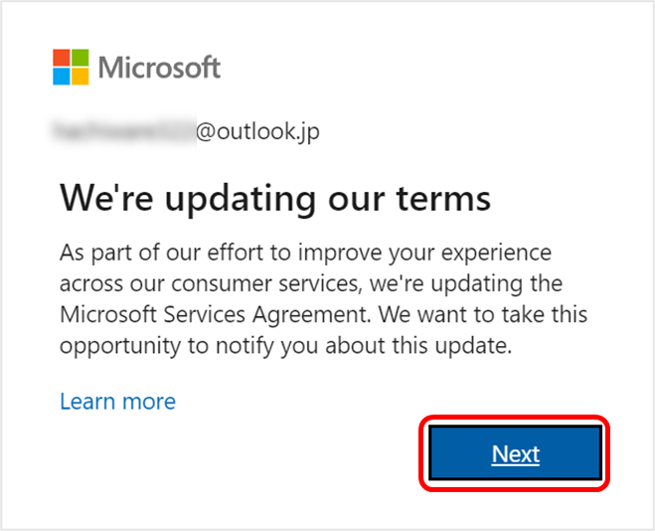Click the Microsoft four-square logo
Screen dimensions: 655x531
(x=70, y=67)
